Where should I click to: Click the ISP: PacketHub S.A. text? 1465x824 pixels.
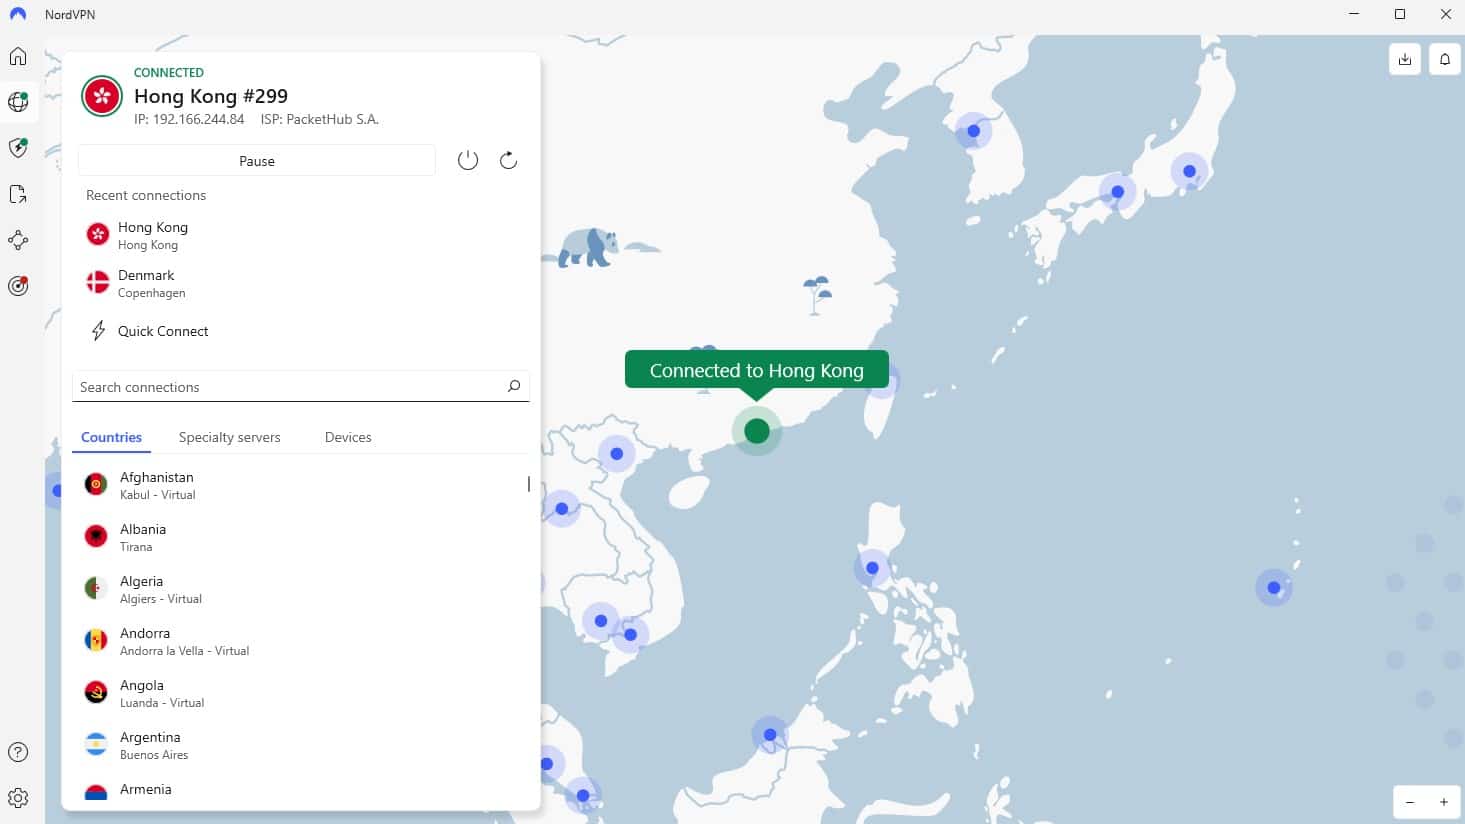(319, 119)
